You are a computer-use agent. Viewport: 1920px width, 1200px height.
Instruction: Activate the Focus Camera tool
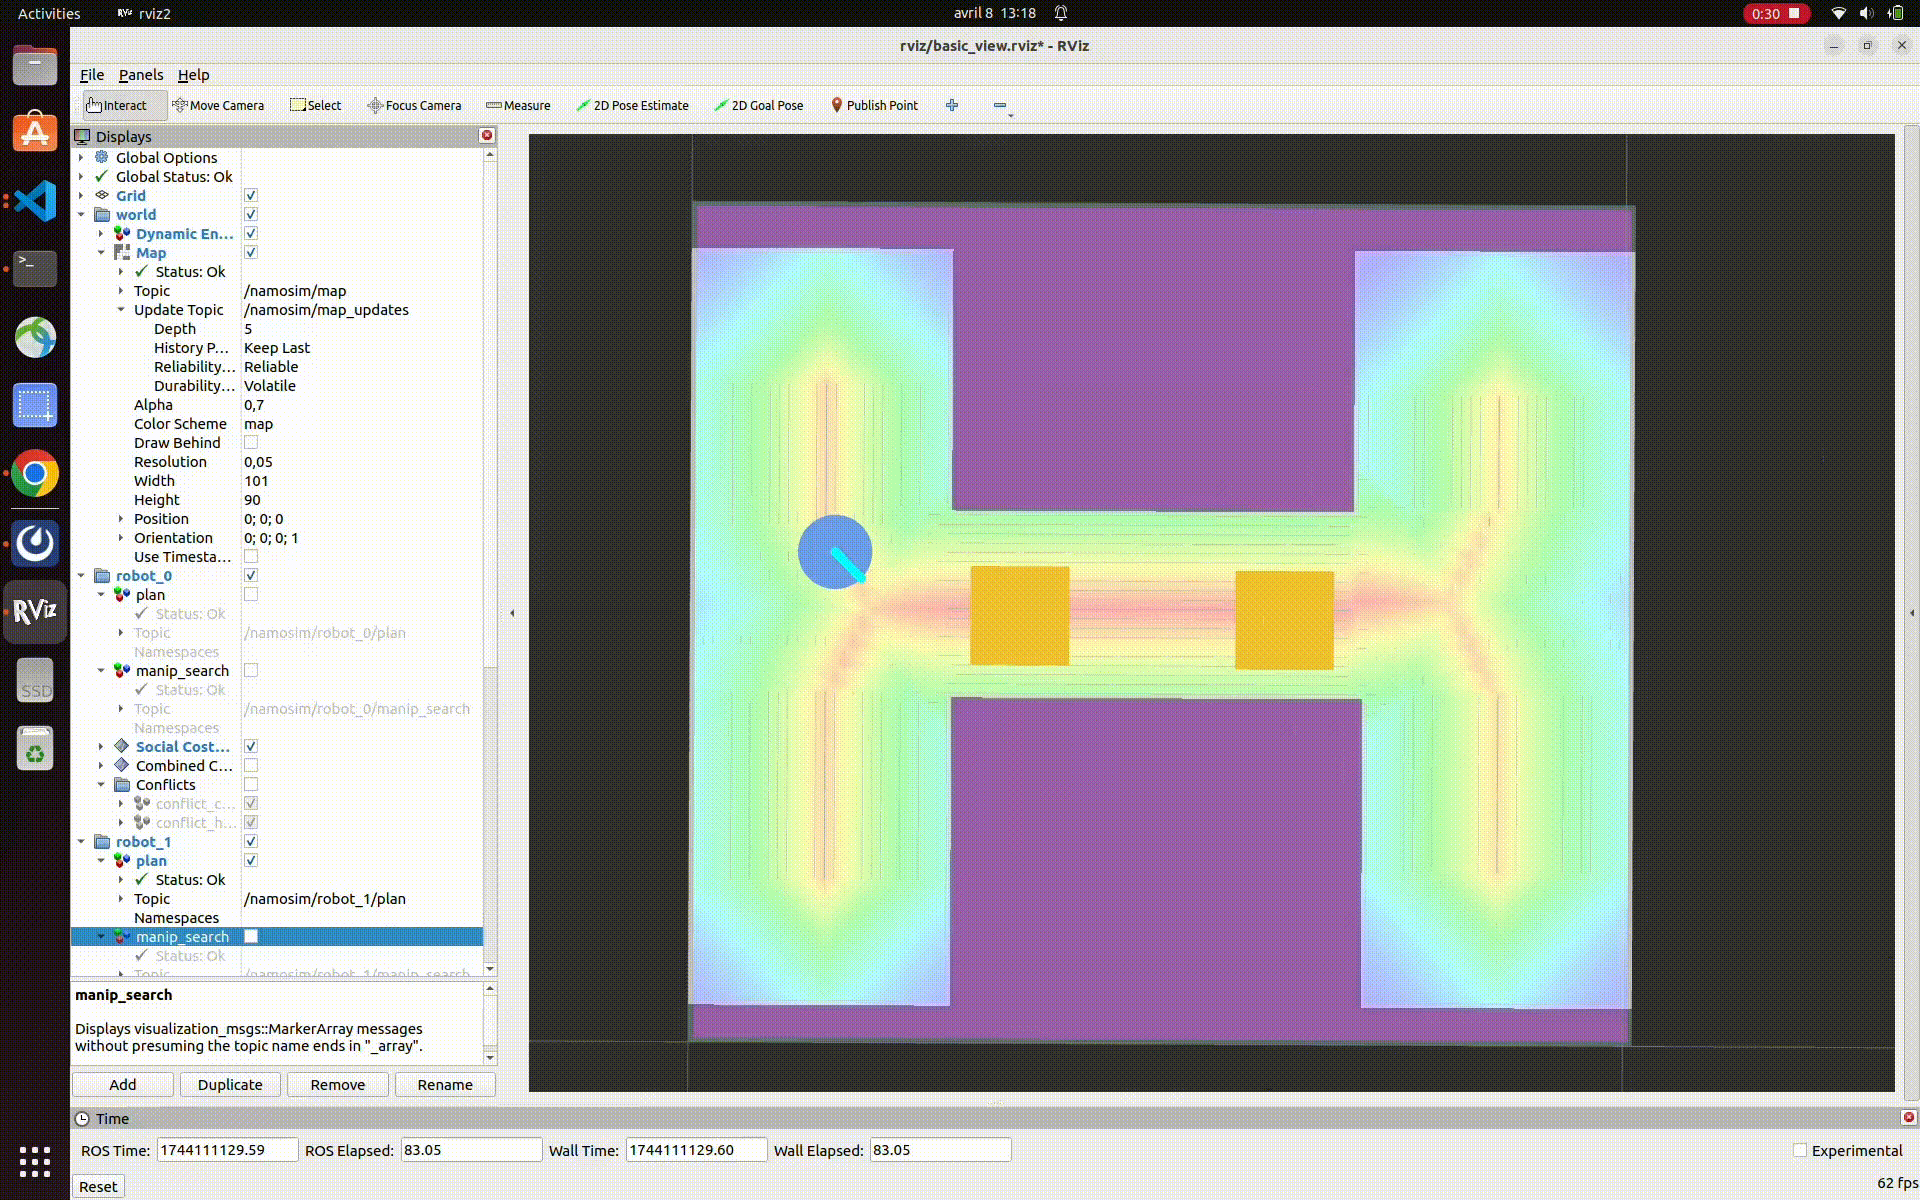point(414,105)
